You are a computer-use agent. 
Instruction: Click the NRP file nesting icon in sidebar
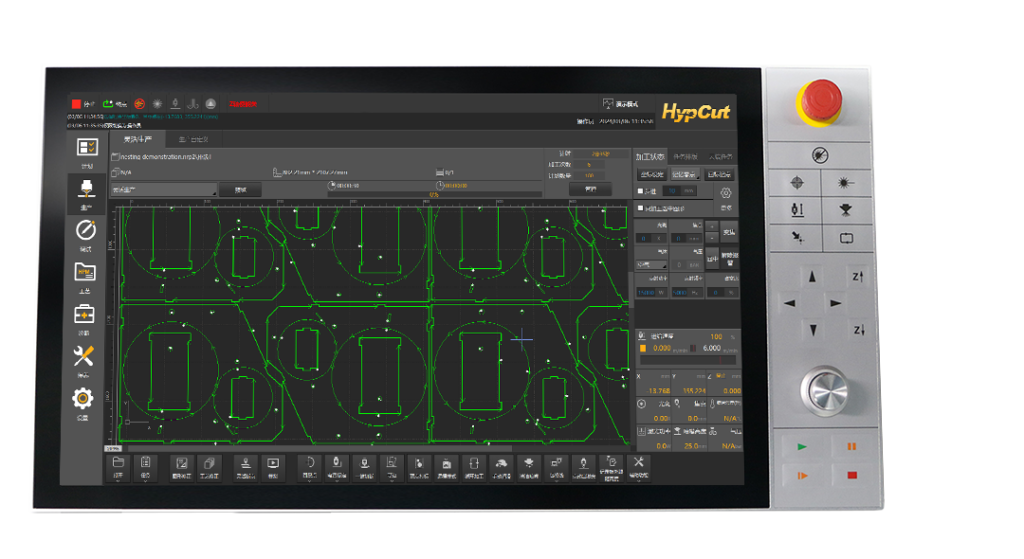pyautogui.click(x=84, y=272)
